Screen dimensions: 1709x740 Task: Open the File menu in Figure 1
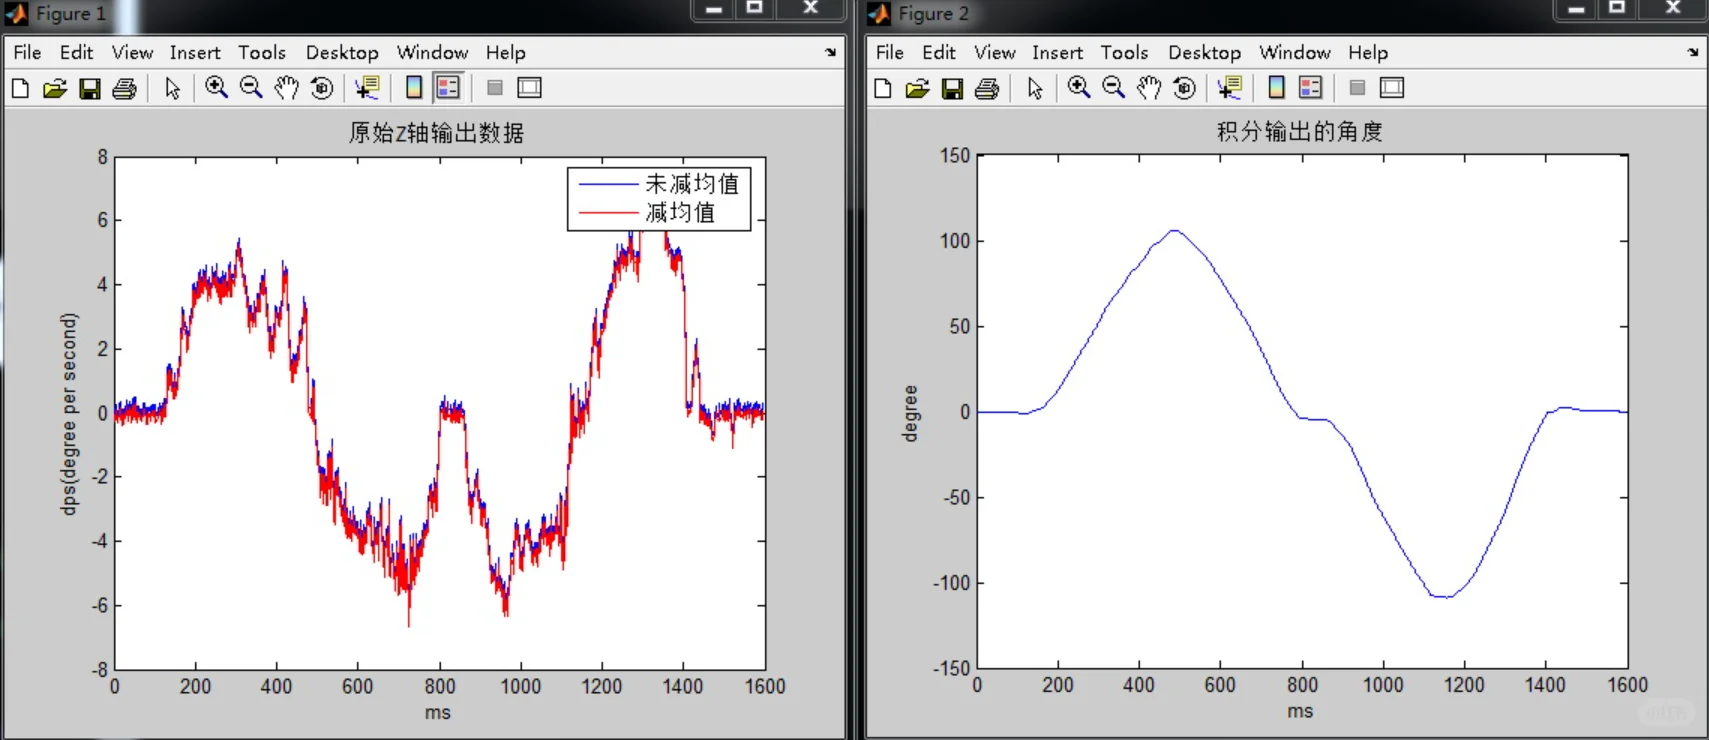[27, 53]
